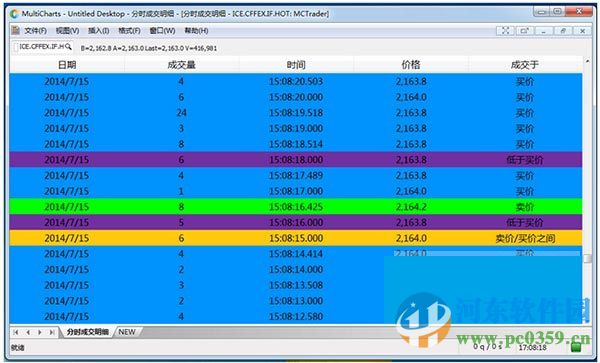The image size is (600, 363).
Task: Open the document icon left of 文件 menu
Action: (16, 30)
